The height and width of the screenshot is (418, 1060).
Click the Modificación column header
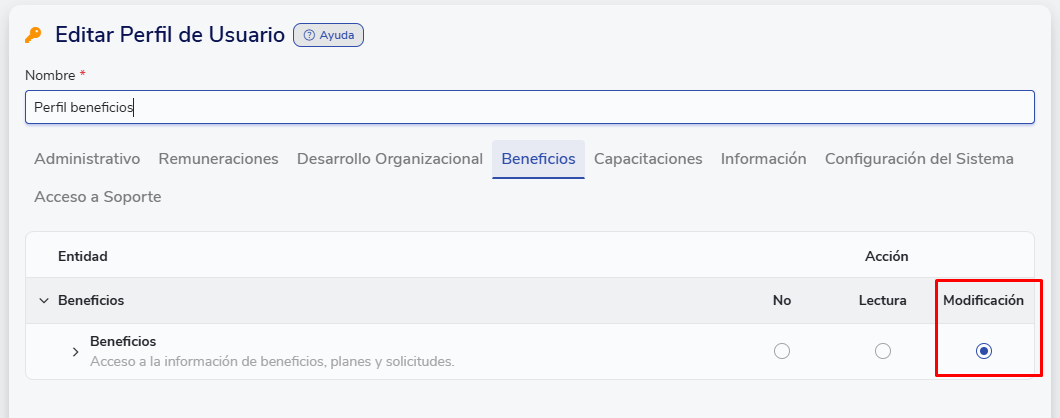pyautogui.click(x=983, y=300)
